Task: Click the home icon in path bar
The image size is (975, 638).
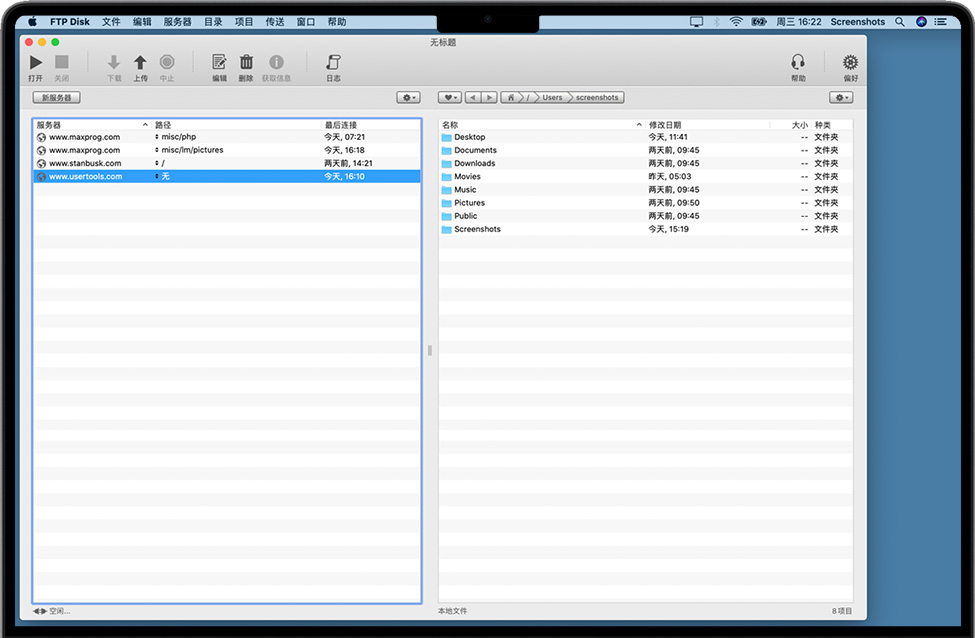Action: click(x=512, y=98)
